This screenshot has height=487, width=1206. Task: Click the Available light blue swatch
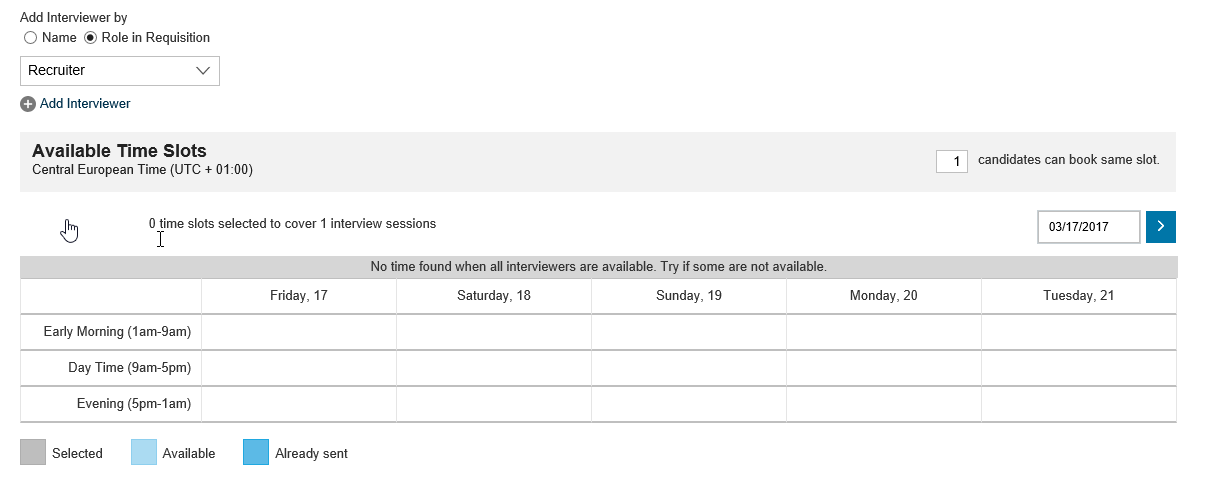click(144, 453)
